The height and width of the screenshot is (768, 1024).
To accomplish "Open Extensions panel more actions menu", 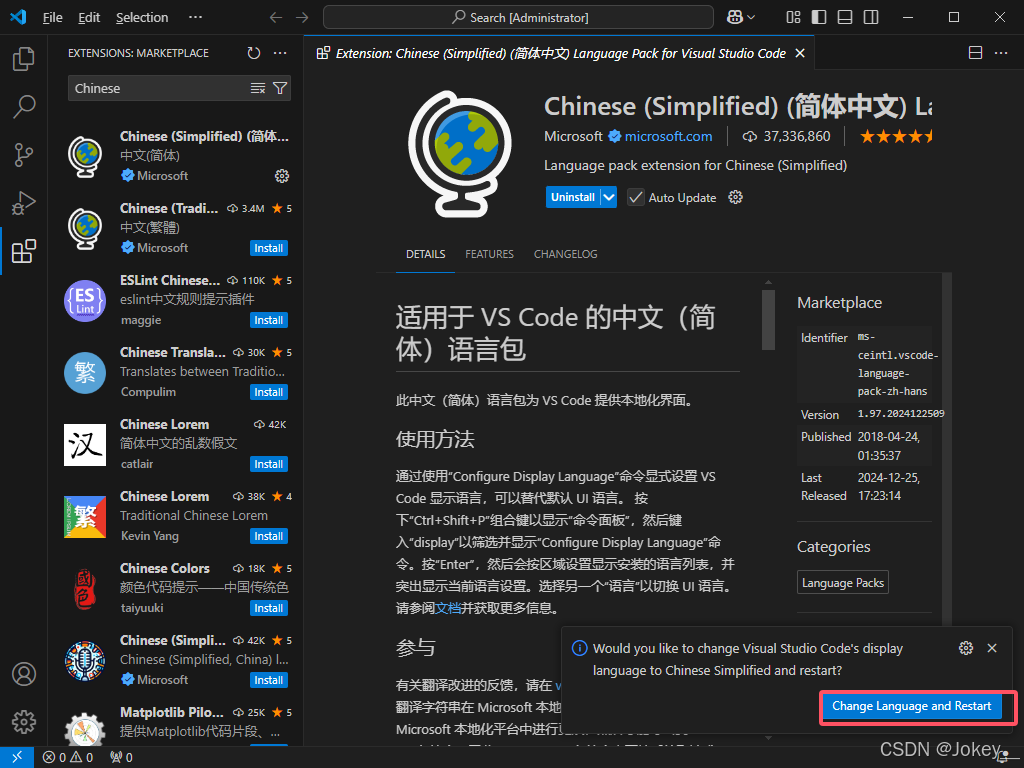I will click(x=280, y=53).
